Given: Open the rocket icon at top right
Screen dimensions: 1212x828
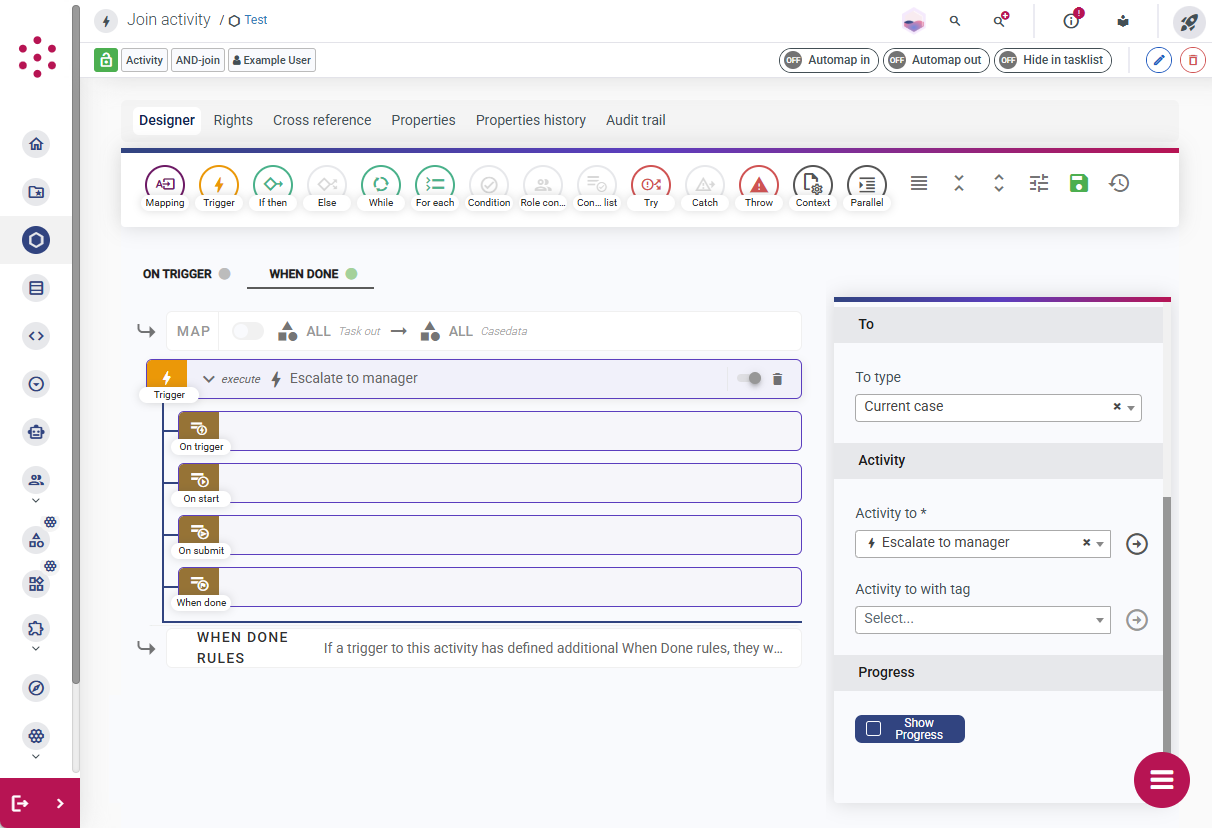Looking at the screenshot, I should click(x=1189, y=21).
